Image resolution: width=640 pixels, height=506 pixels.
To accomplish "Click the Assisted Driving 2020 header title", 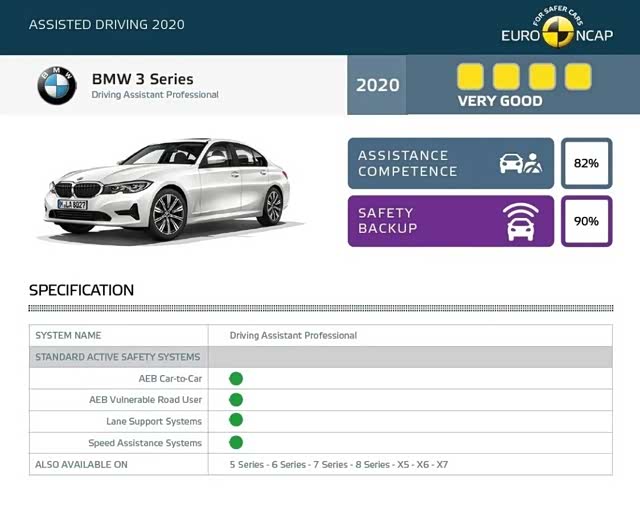I will coord(106,24).
